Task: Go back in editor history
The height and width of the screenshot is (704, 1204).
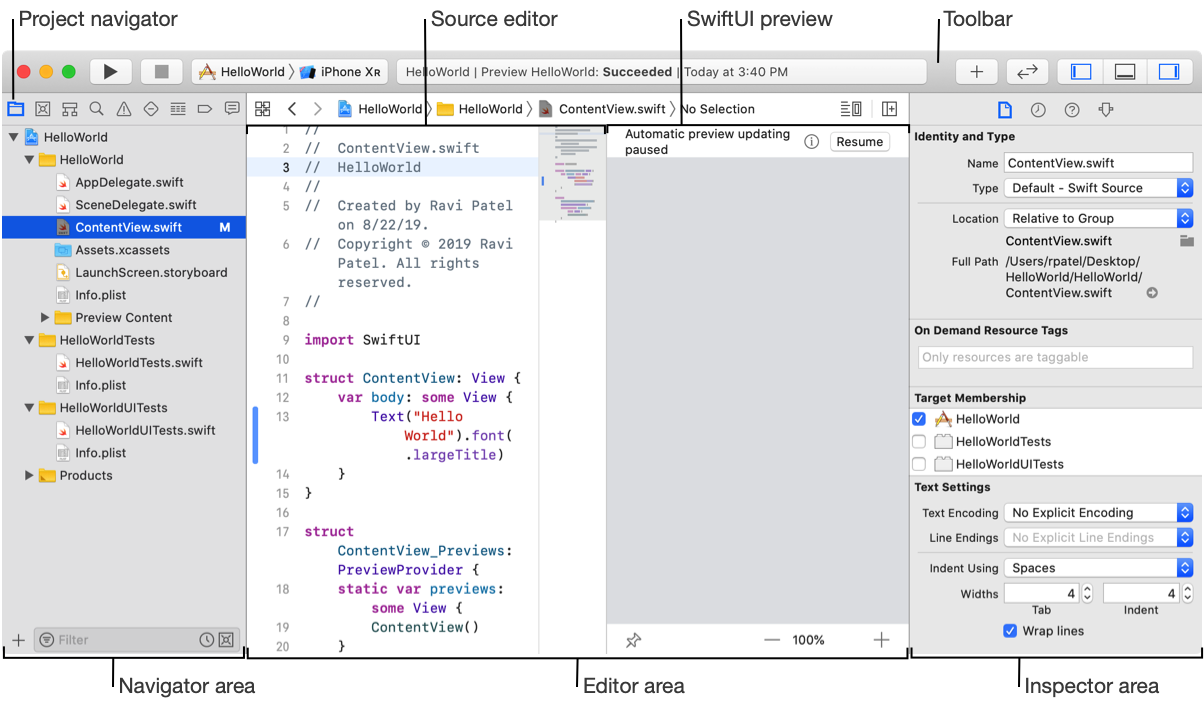Action: tap(291, 109)
